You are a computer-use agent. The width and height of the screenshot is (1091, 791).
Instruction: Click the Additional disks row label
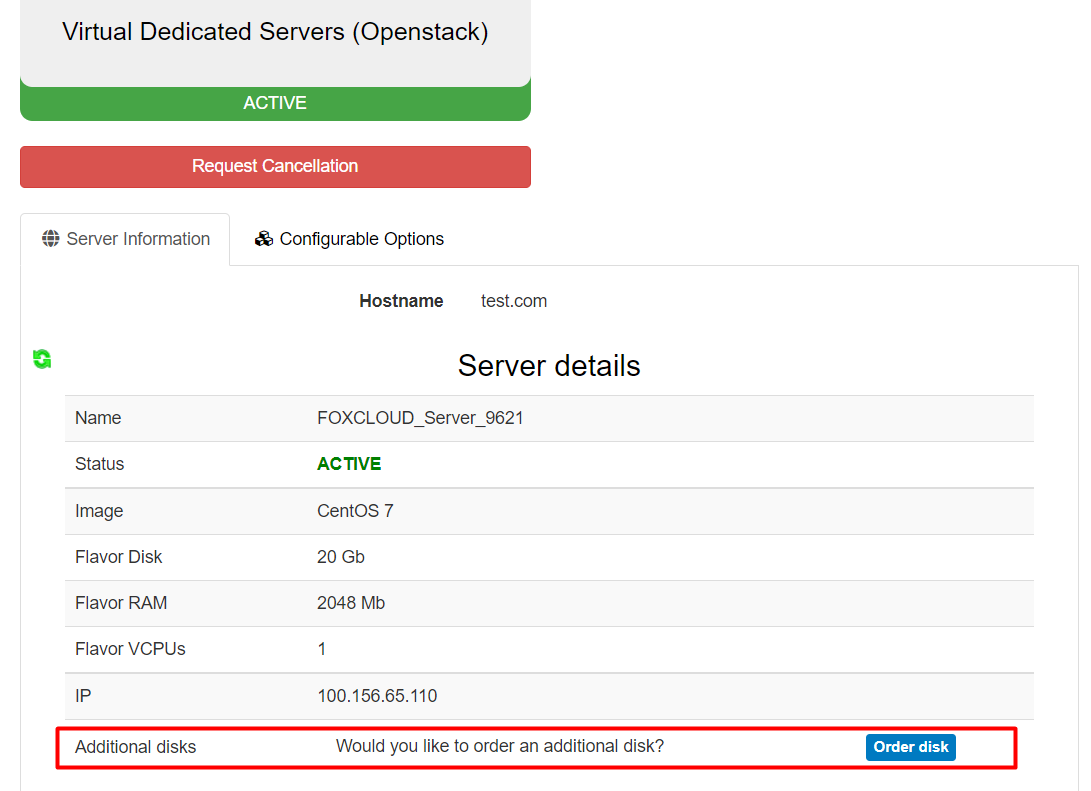(x=135, y=747)
